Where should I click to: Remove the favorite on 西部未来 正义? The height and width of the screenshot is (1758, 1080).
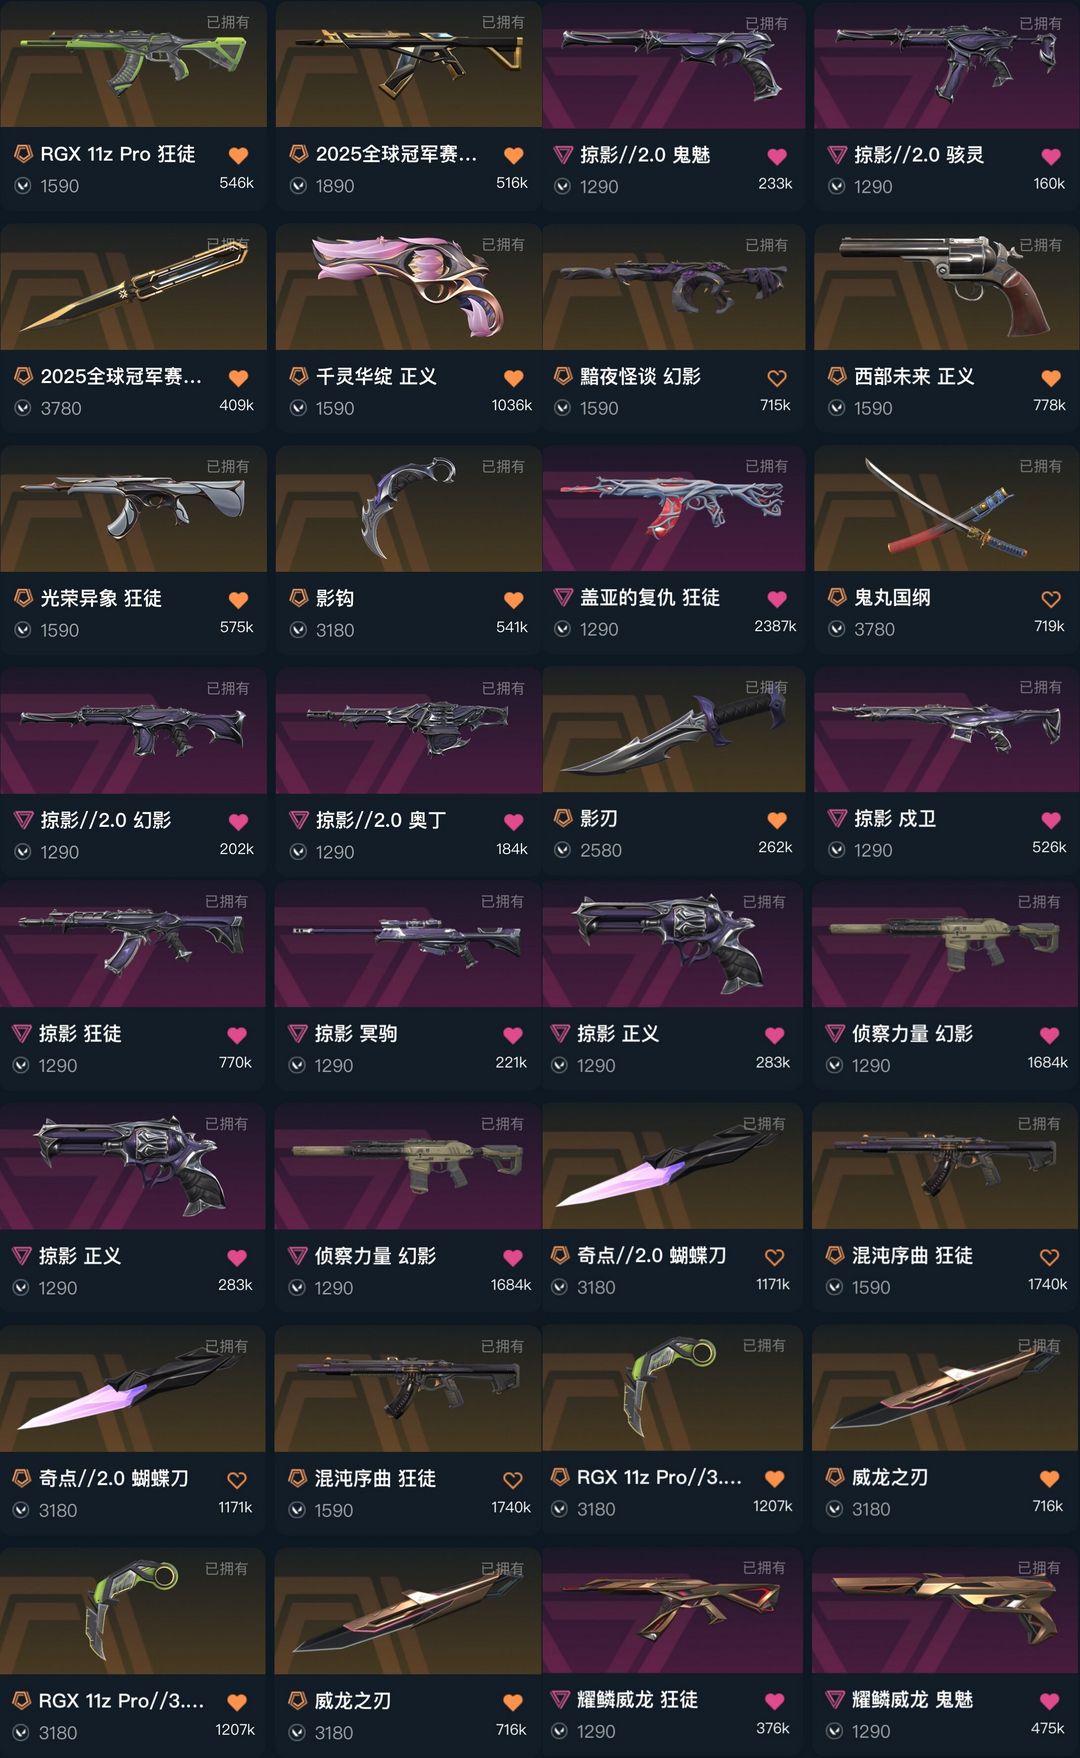(1051, 378)
